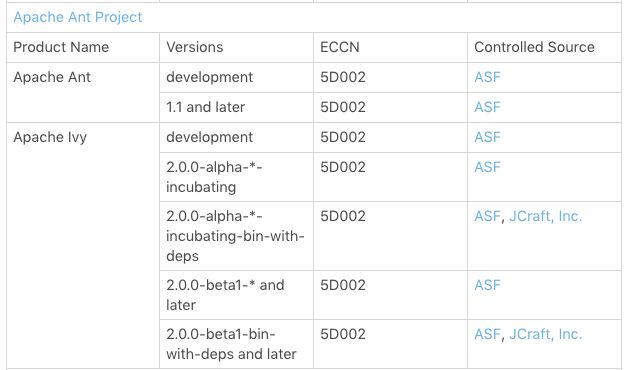Click ASF link for Apache Ivy development
Image resolution: width=627 pixels, height=370 pixels.
487,137
